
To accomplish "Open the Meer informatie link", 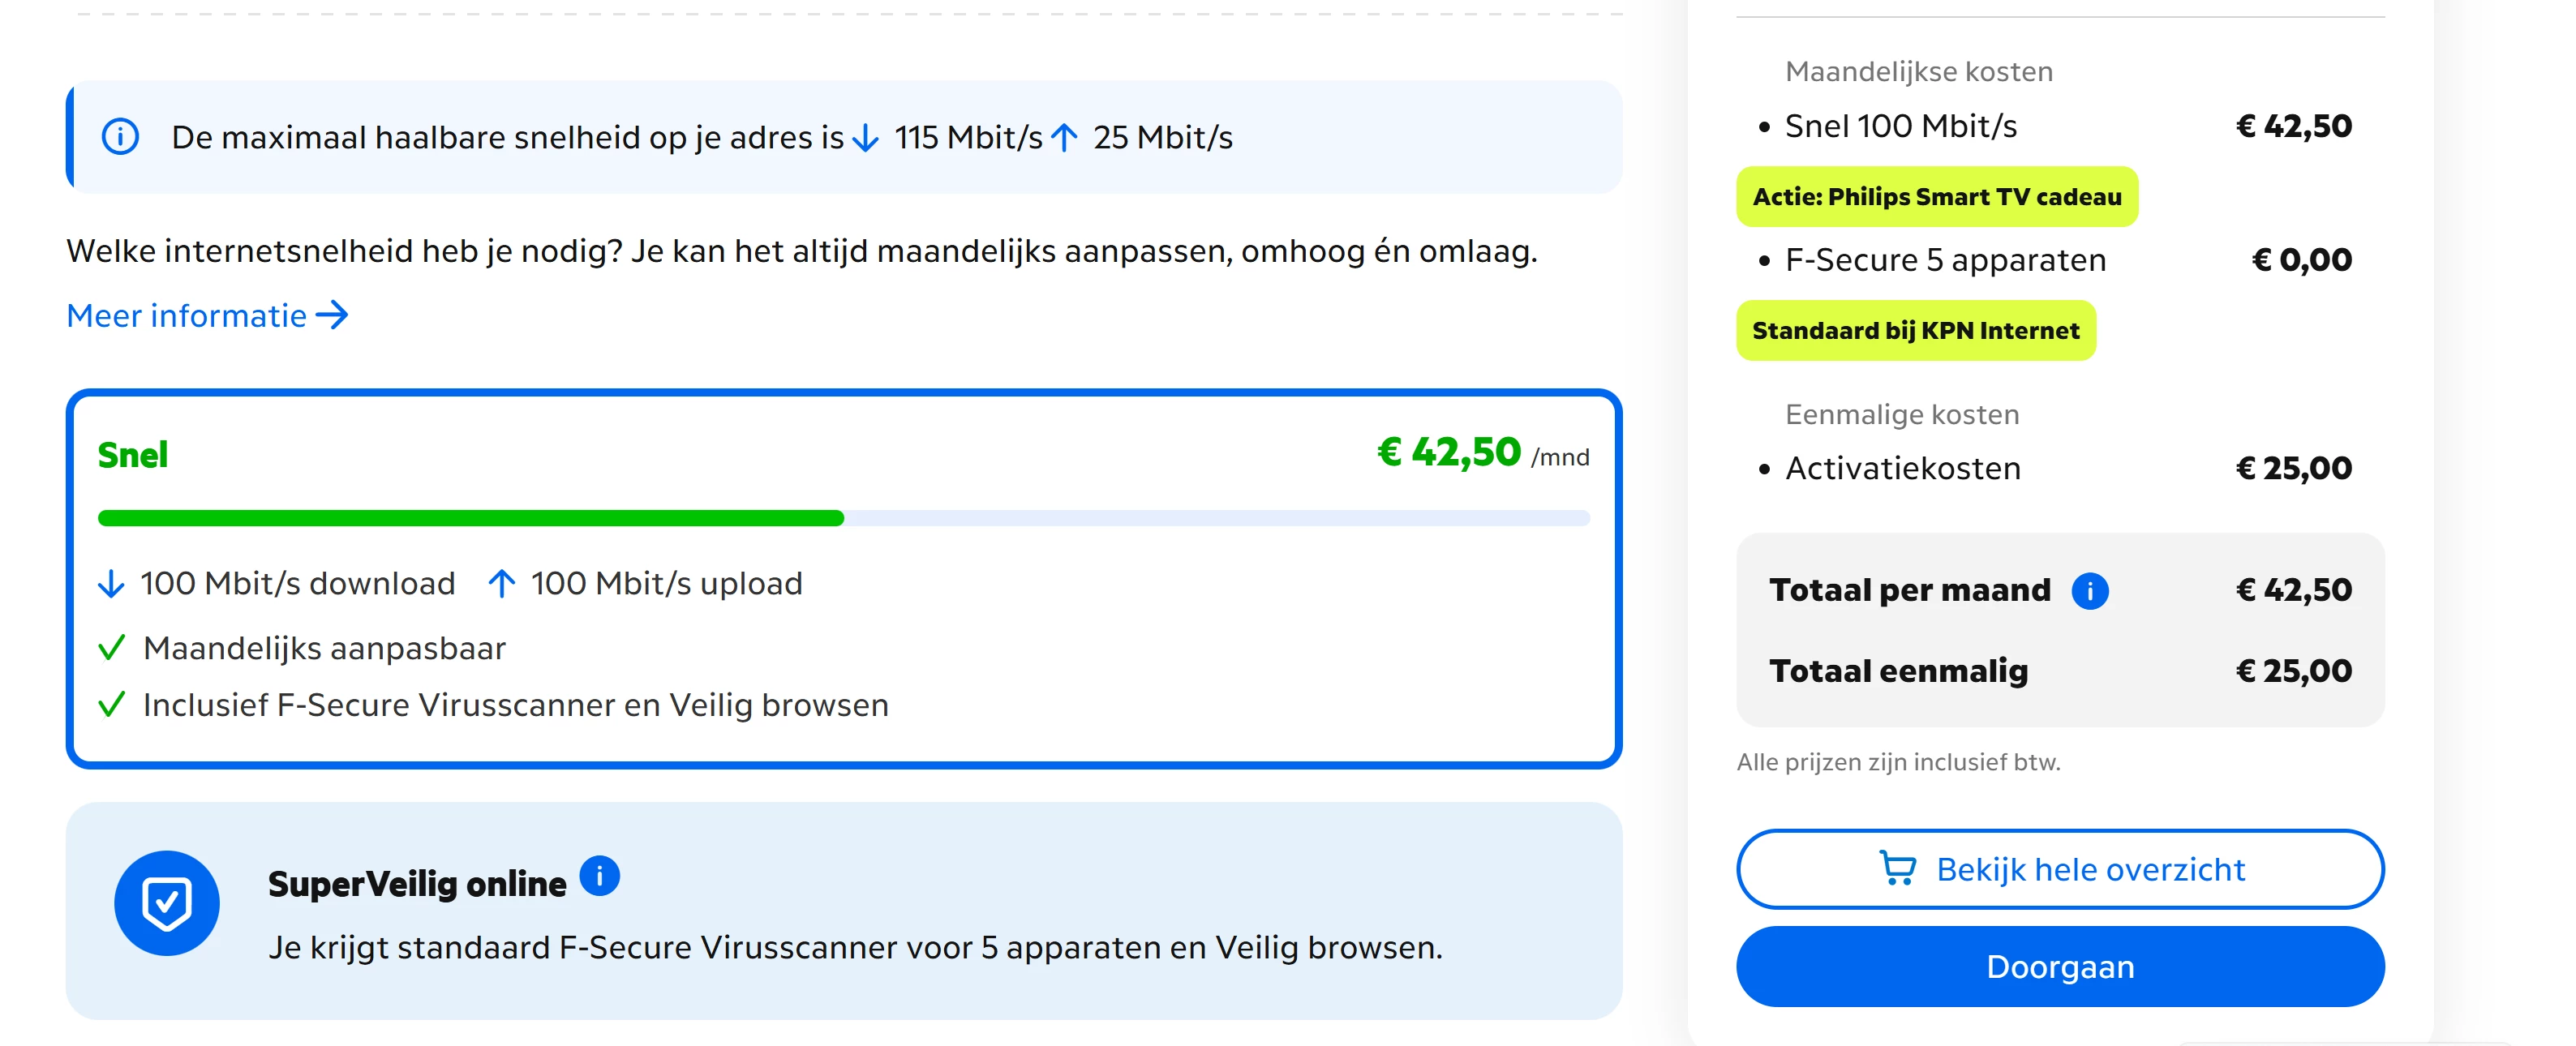I will [187, 316].
